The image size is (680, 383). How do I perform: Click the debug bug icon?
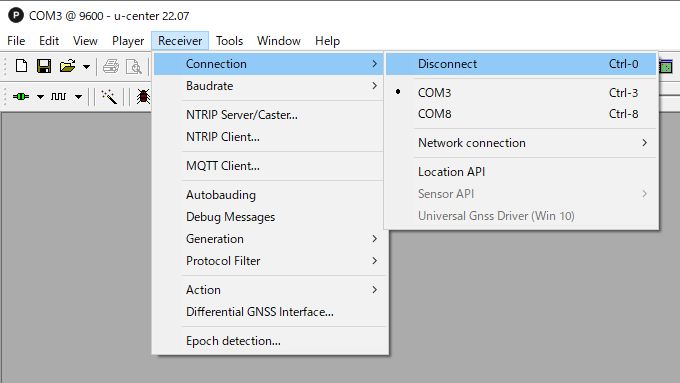tap(143, 96)
